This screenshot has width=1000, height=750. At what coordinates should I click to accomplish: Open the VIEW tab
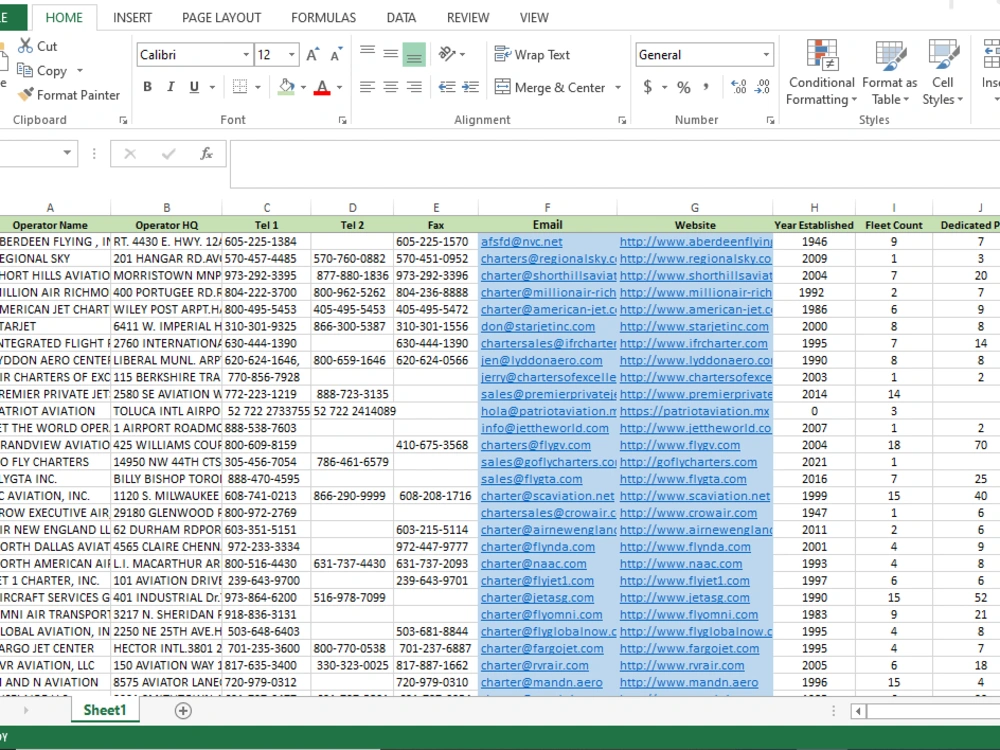click(x=534, y=18)
